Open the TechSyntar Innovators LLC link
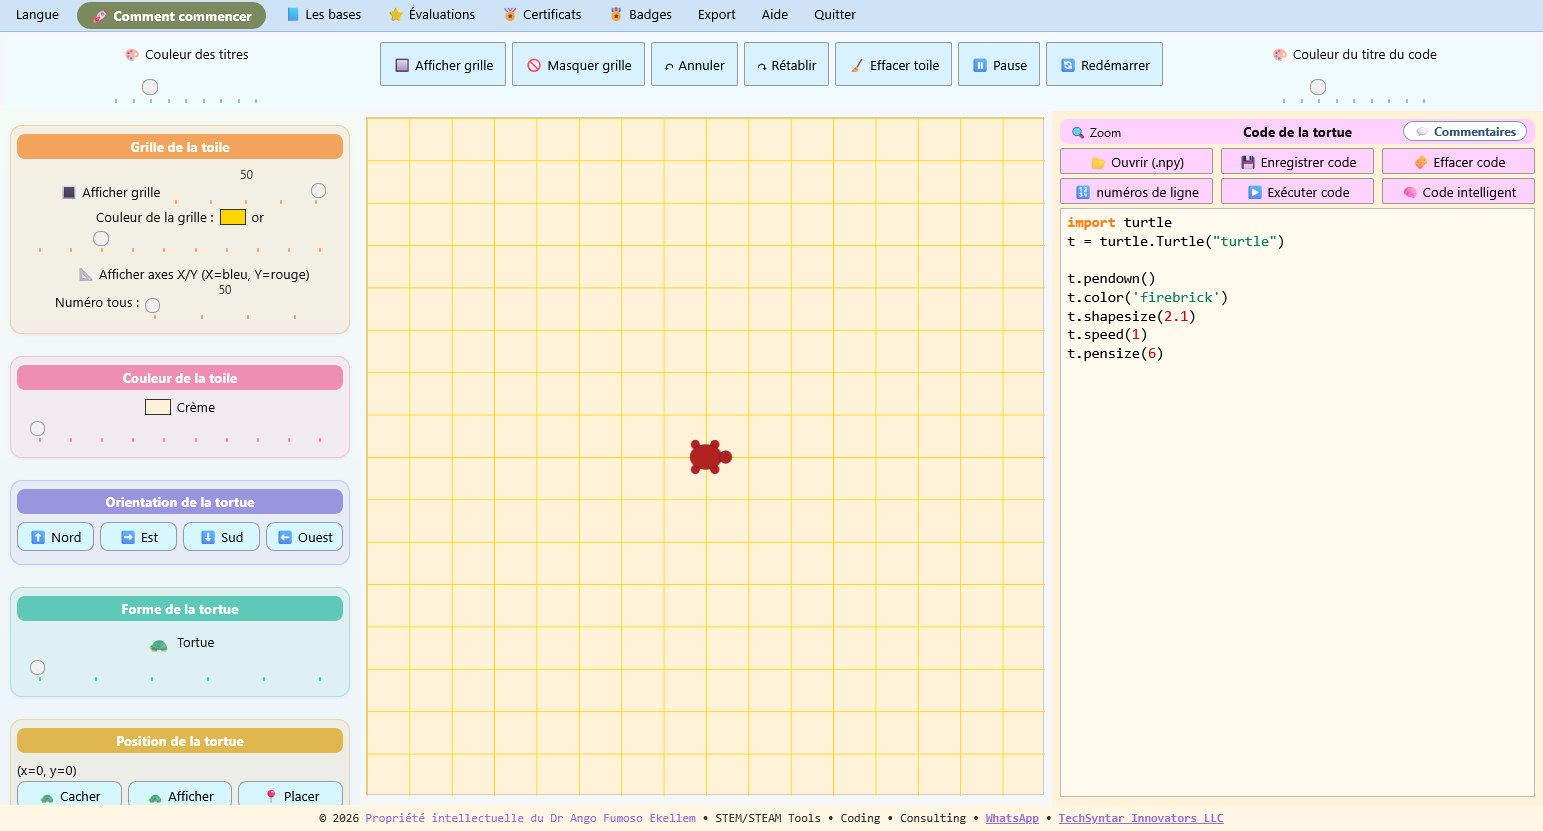 (x=1141, y=818)
